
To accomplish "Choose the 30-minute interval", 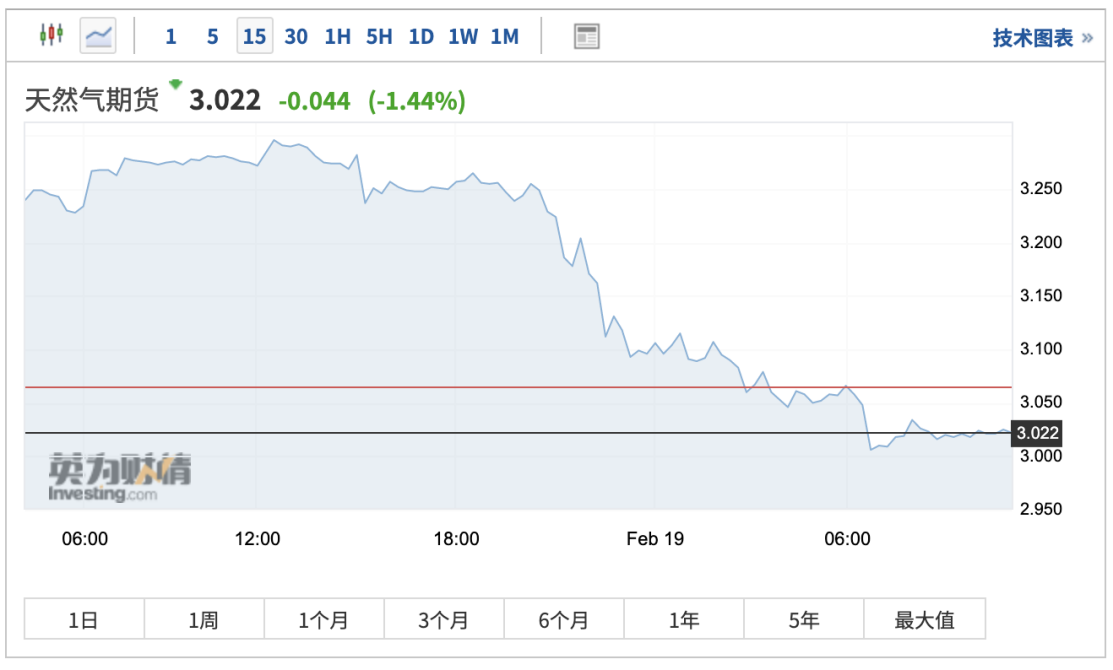I will pos(296,37).
